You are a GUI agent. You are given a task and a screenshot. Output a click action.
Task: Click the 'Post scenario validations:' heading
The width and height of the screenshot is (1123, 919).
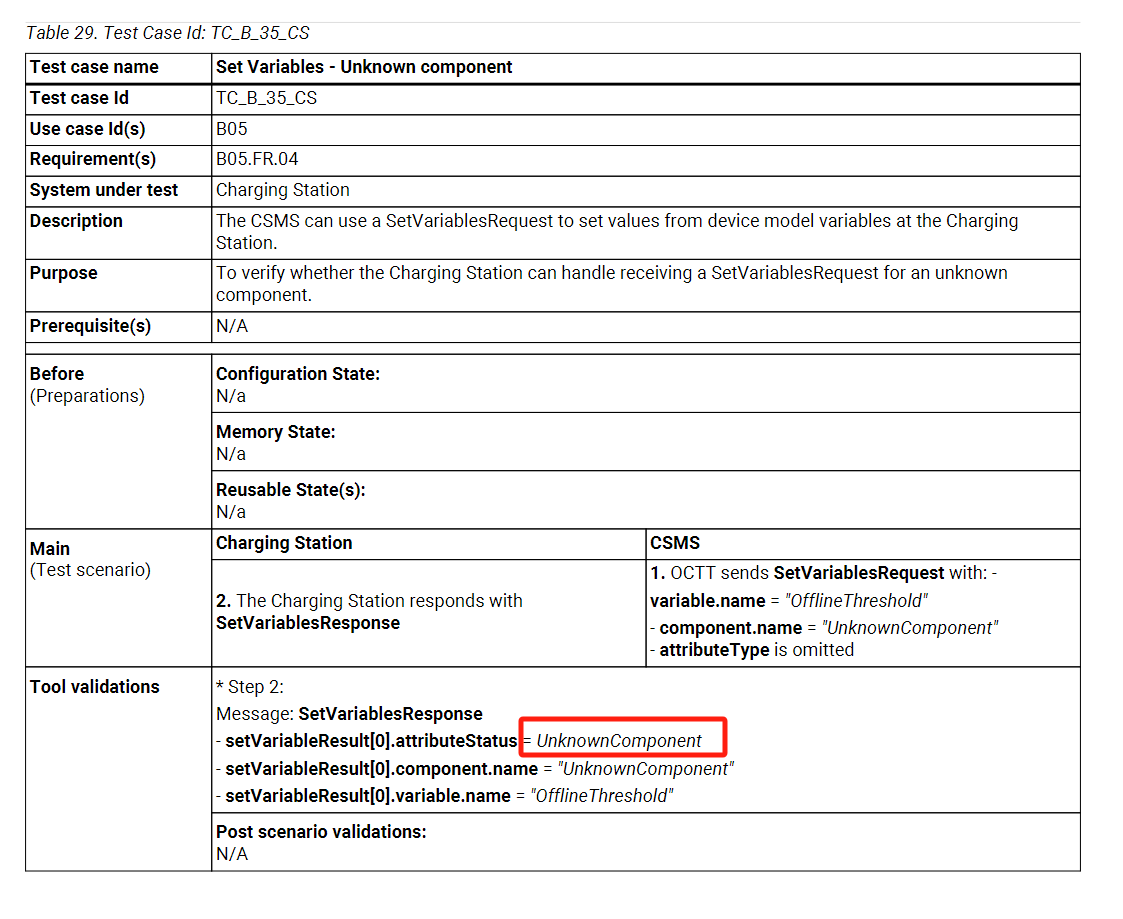(x=321, y=832)
